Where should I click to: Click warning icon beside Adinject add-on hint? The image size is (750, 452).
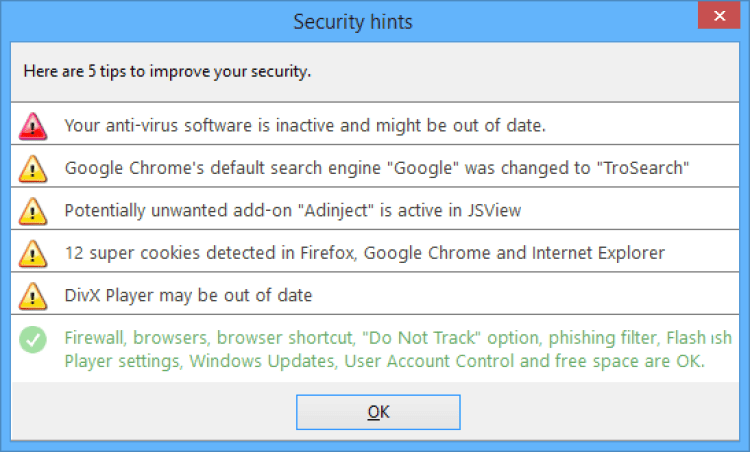tap(33, 211)
